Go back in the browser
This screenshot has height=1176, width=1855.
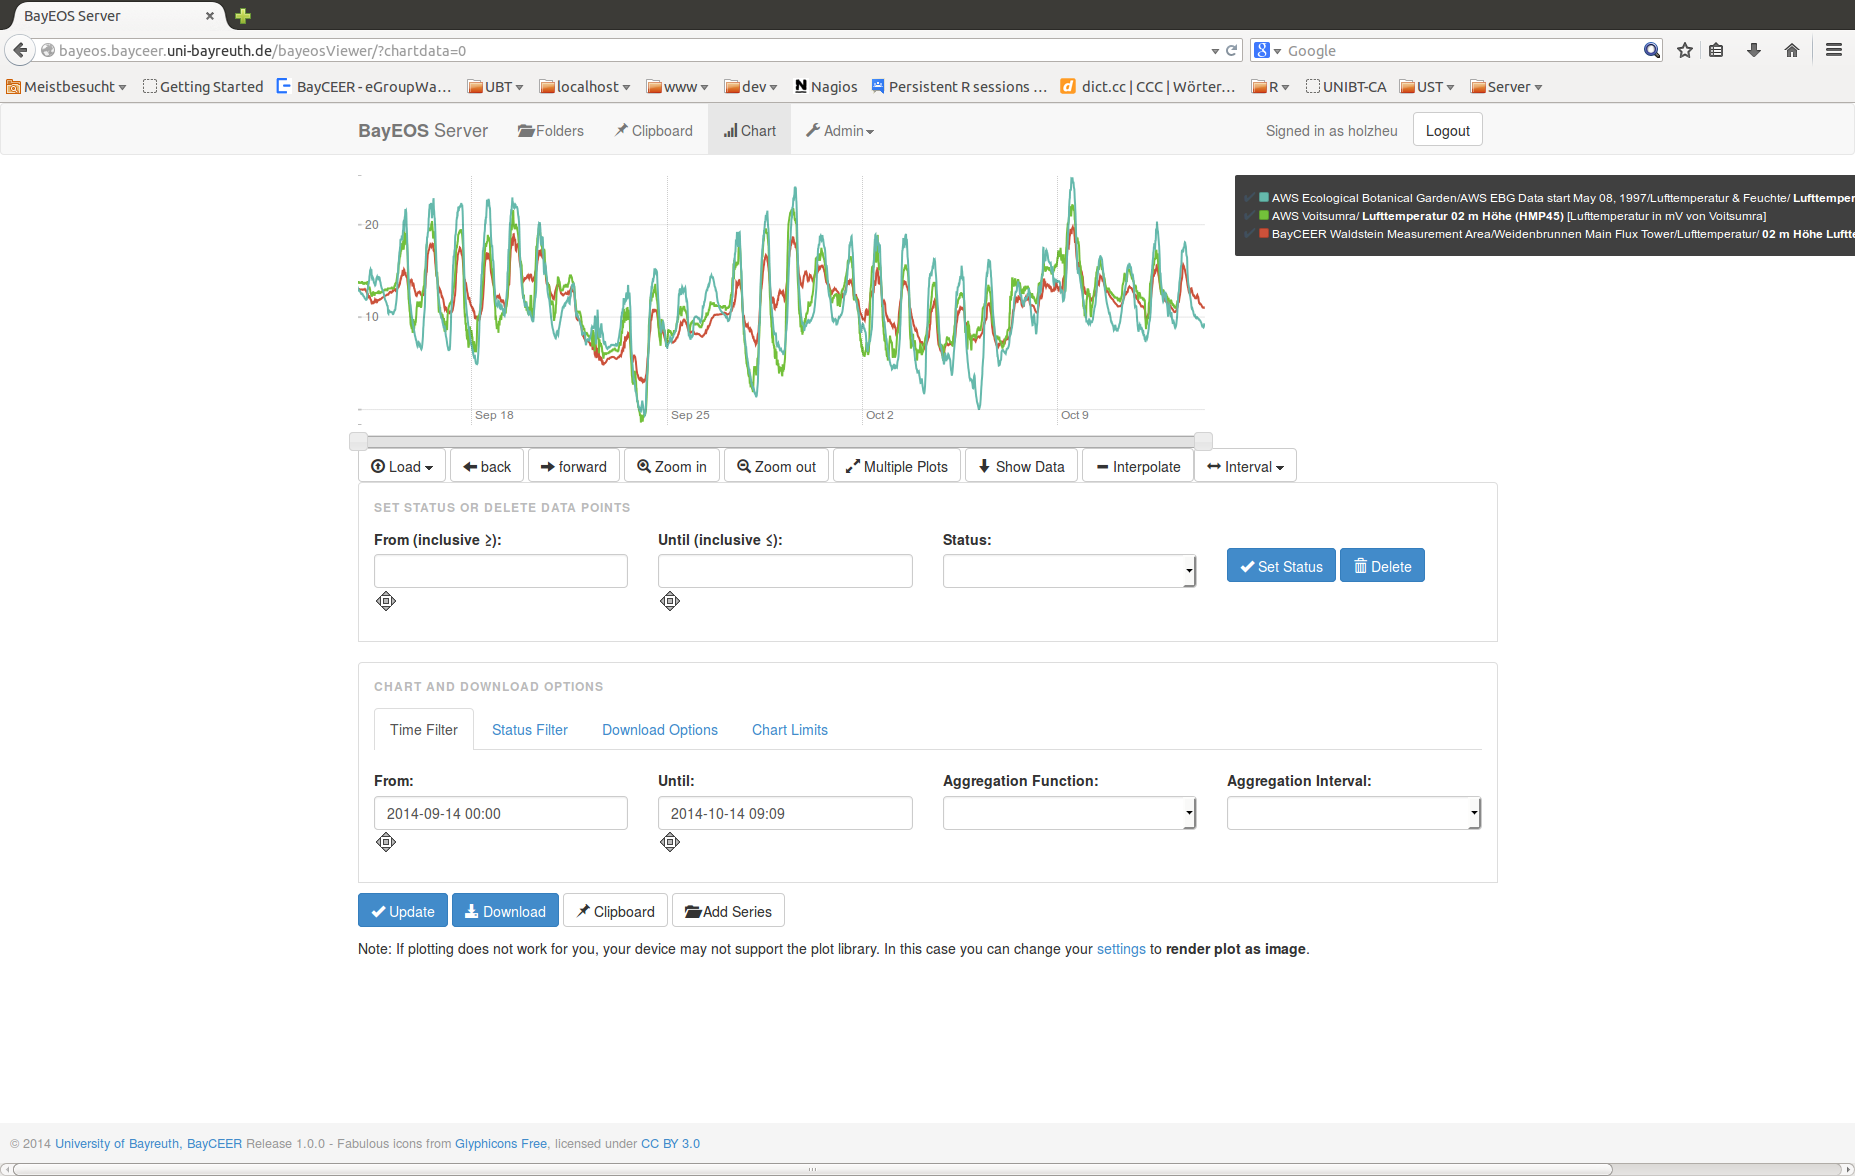pyautogui.click(x=19, y=50)
